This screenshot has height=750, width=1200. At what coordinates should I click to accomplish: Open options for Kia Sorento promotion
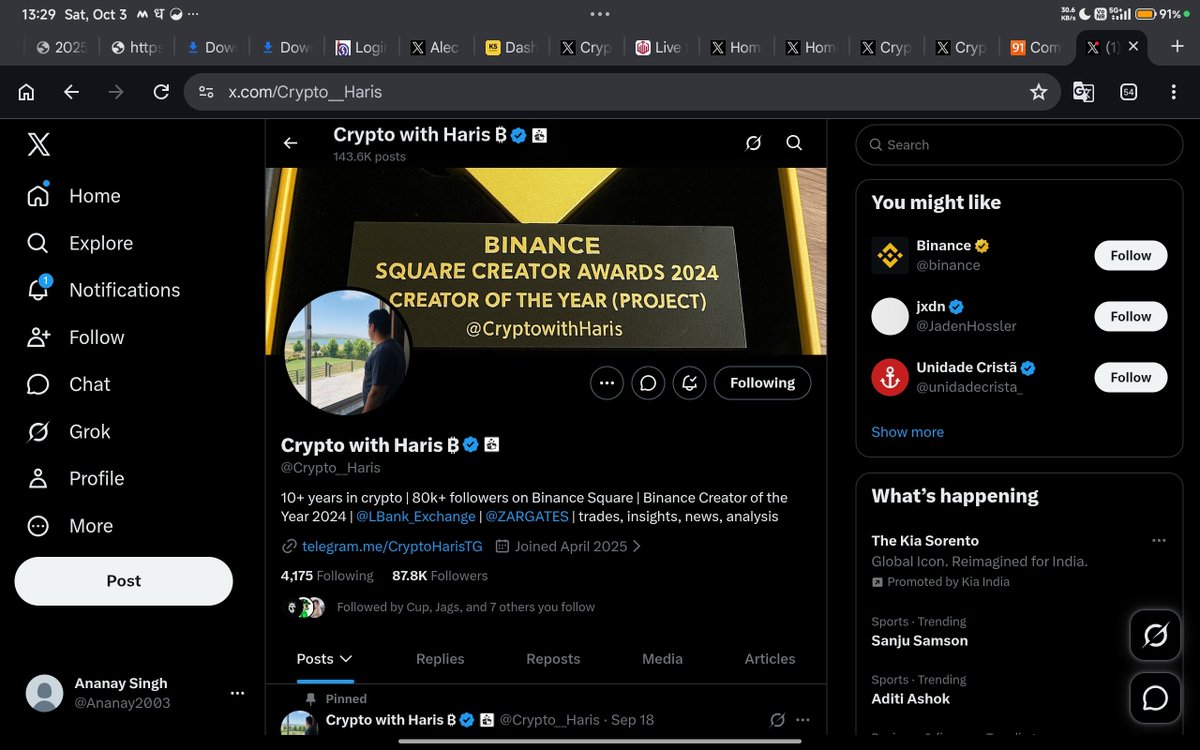coord(1159,540)
